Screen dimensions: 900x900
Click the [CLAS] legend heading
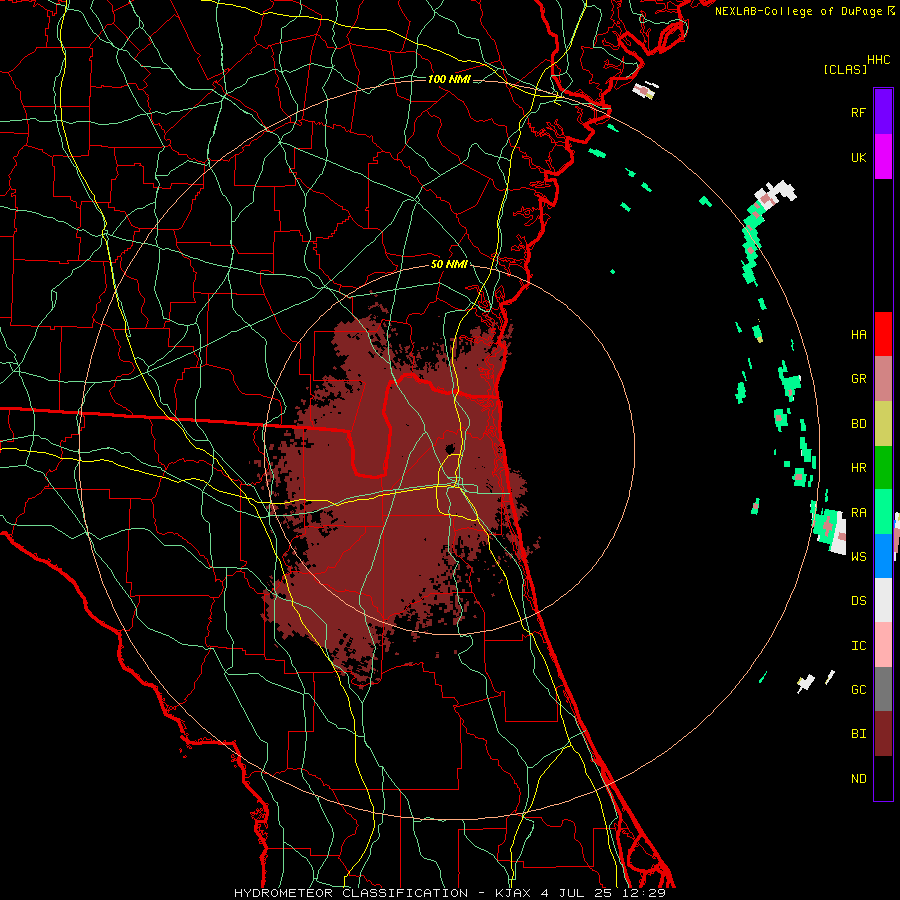pyautogui.click(x=845, y=70)
